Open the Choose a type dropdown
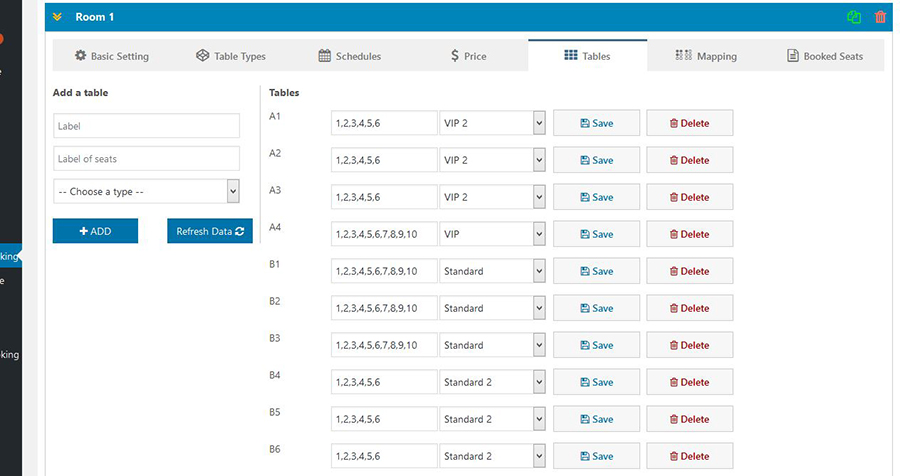 [x=146, y=191]
